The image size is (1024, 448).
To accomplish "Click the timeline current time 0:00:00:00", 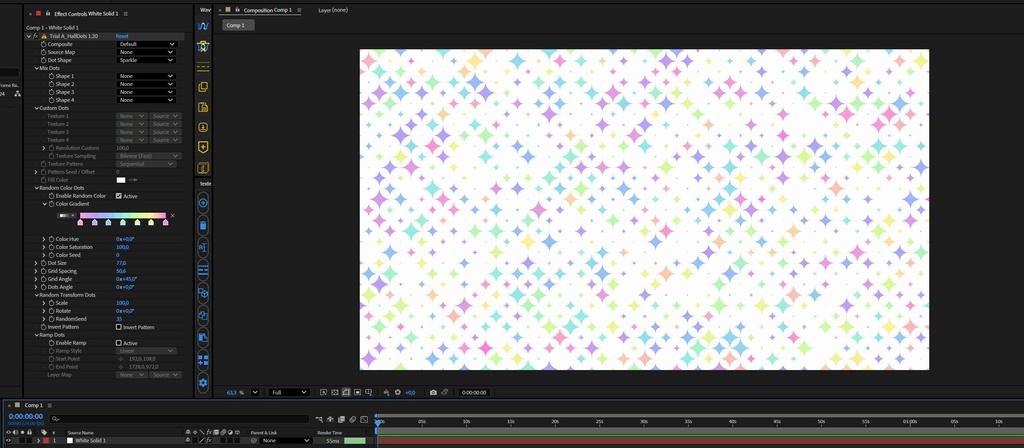I will tap(26, 417).
